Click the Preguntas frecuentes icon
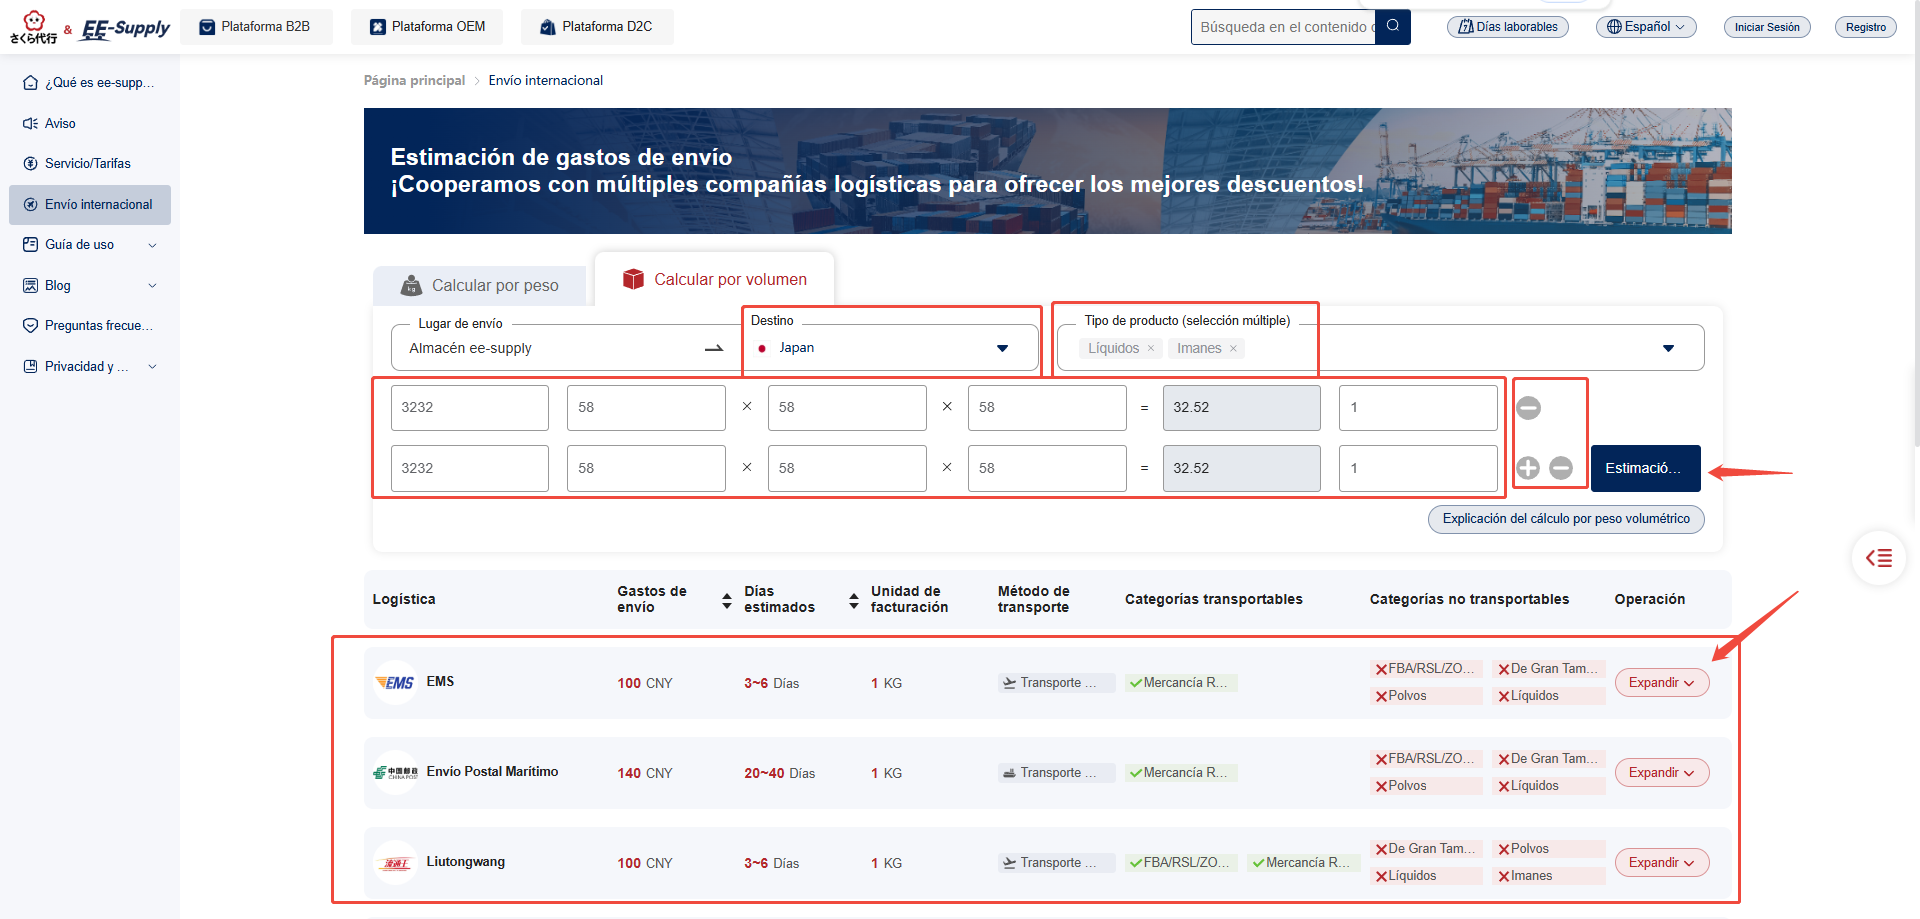This screenshot has height=919, width=1920. click(x=31, y=325)
